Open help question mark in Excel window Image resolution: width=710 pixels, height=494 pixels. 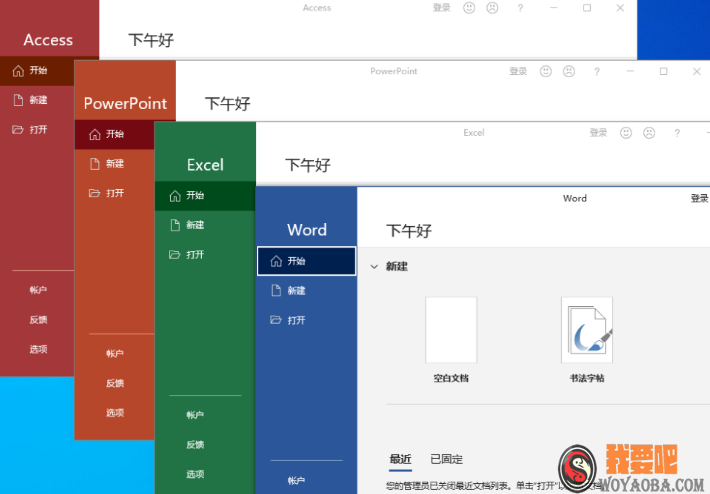pos(677,133)
